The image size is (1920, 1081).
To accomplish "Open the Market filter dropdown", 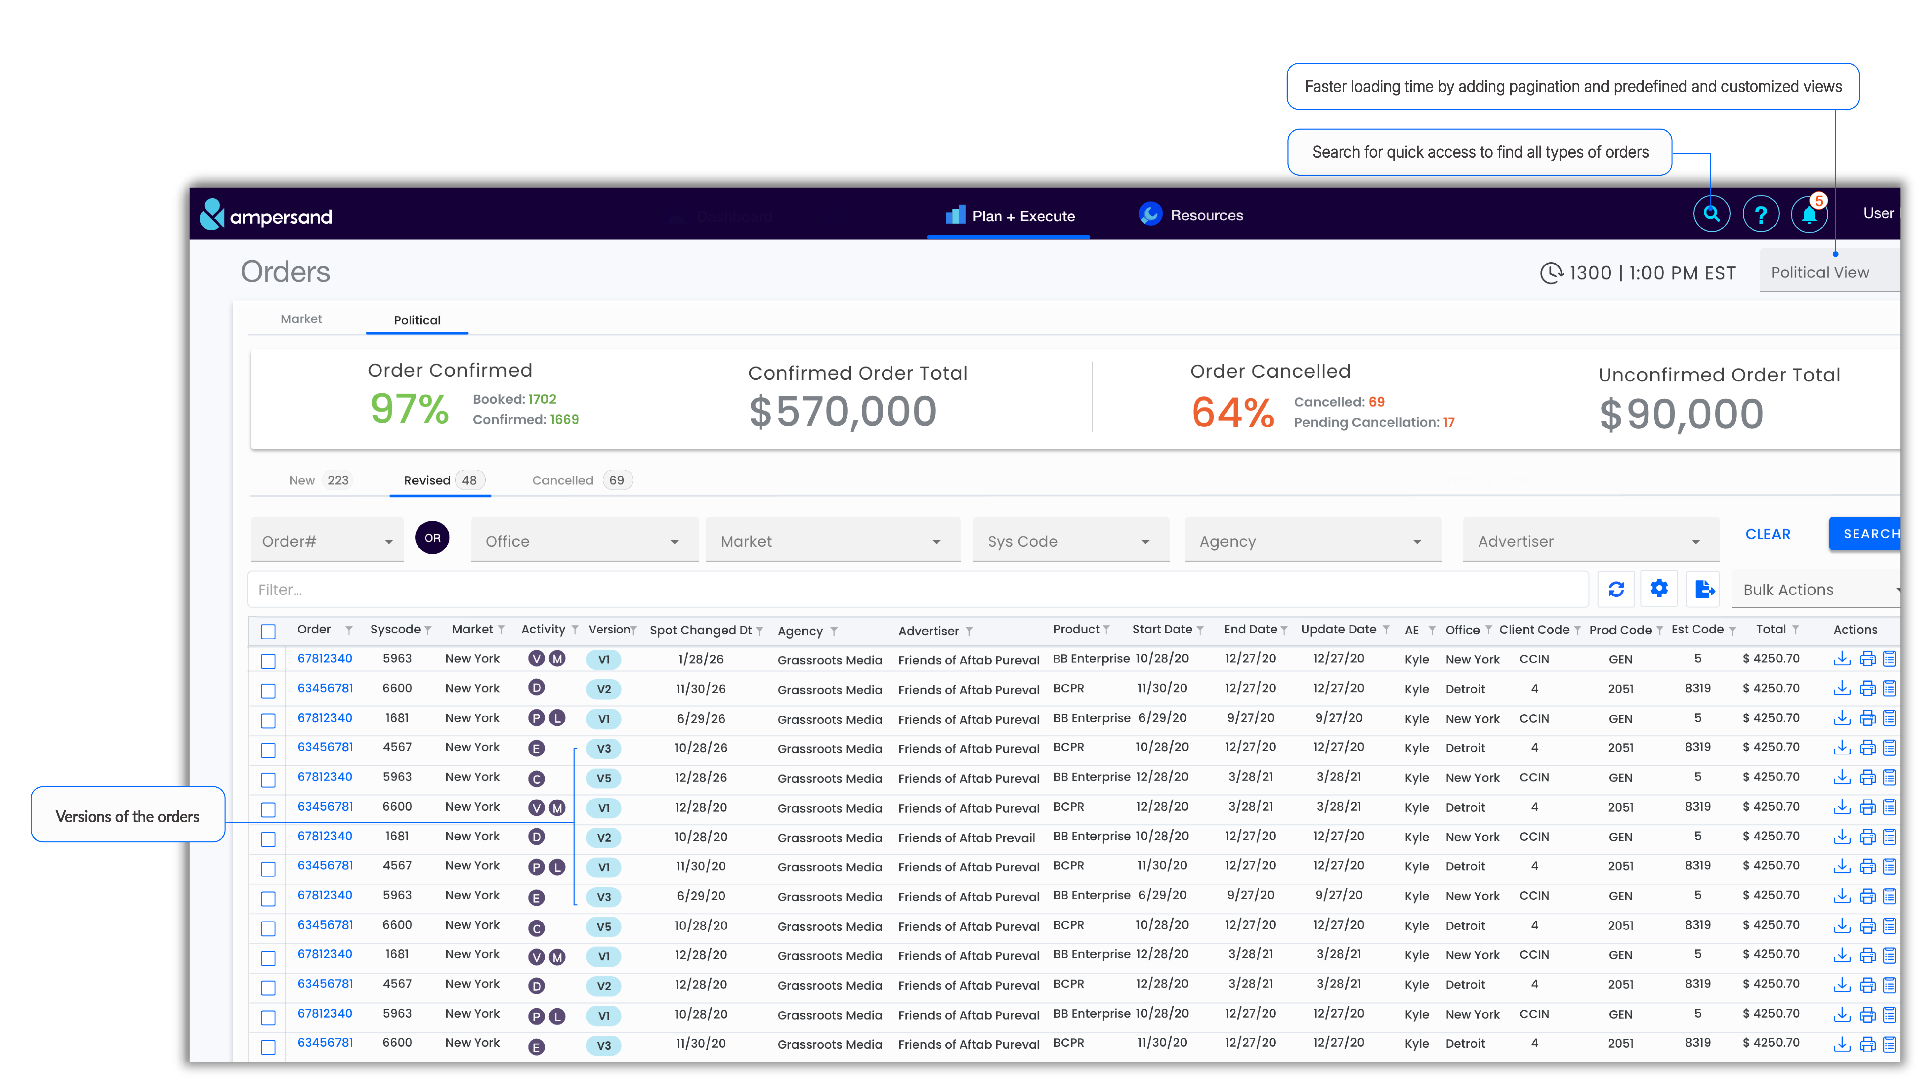I will [832, 541].
